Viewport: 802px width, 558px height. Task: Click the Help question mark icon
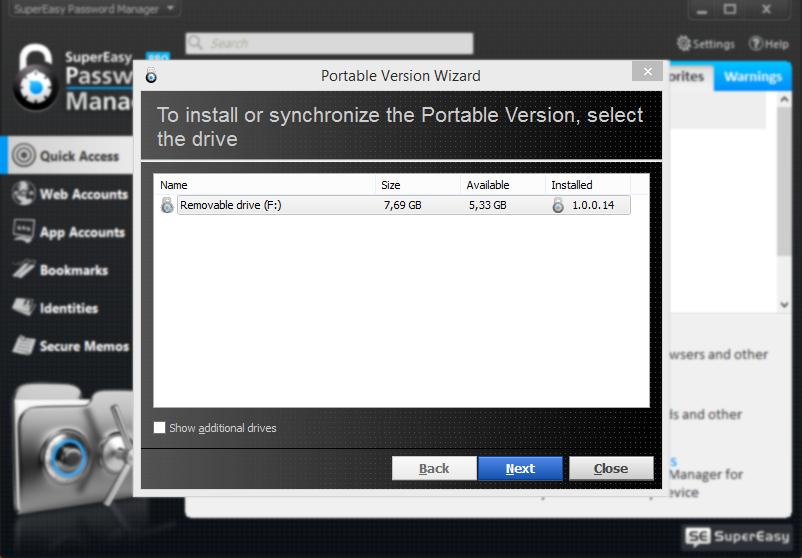pos(755,44)
